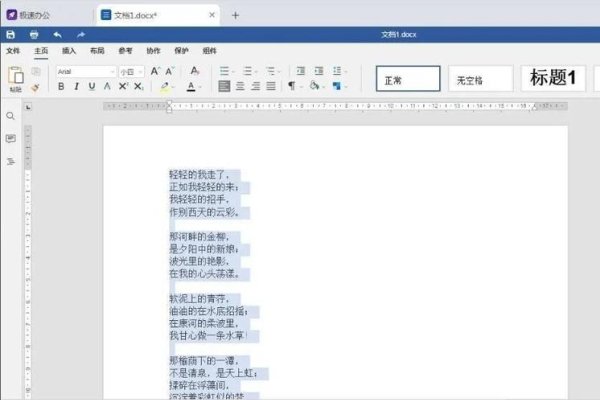Add a new tab with the plus button
Screen dimensions: 600x400
(235, 15)
